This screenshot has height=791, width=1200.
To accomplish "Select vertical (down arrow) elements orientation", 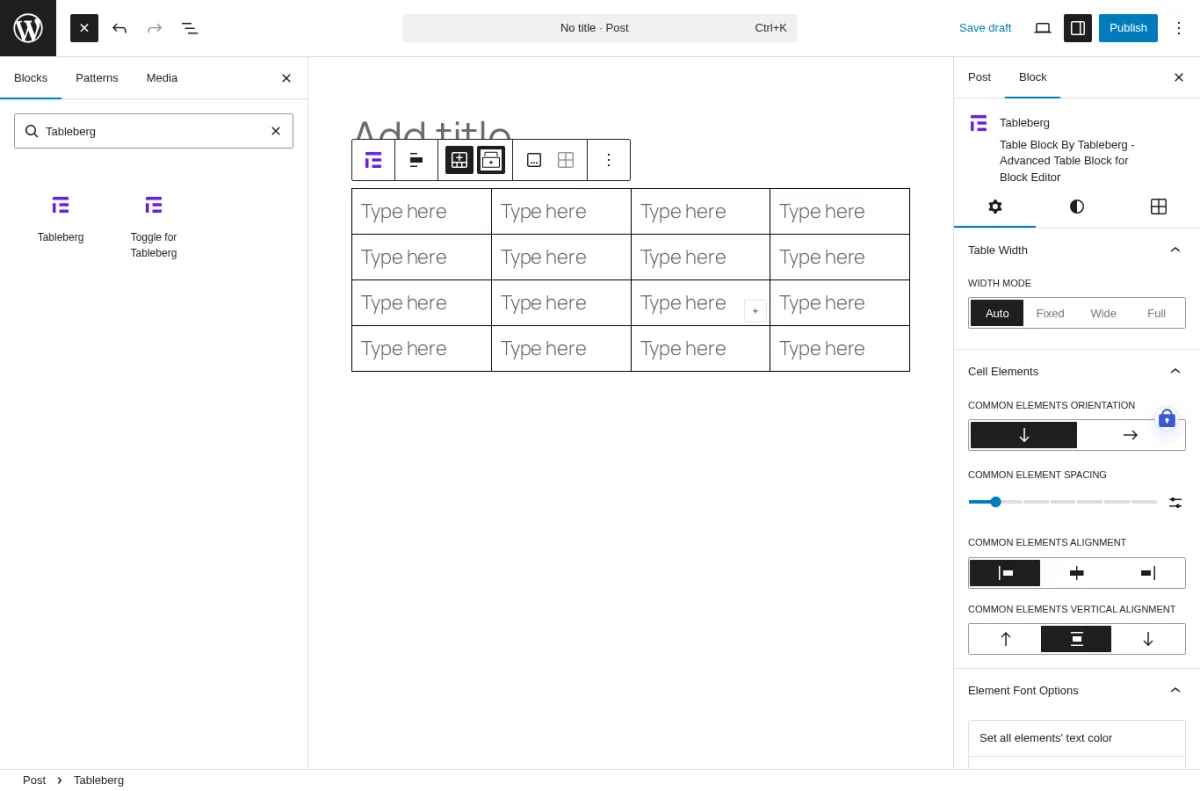I will [1024, 435].
